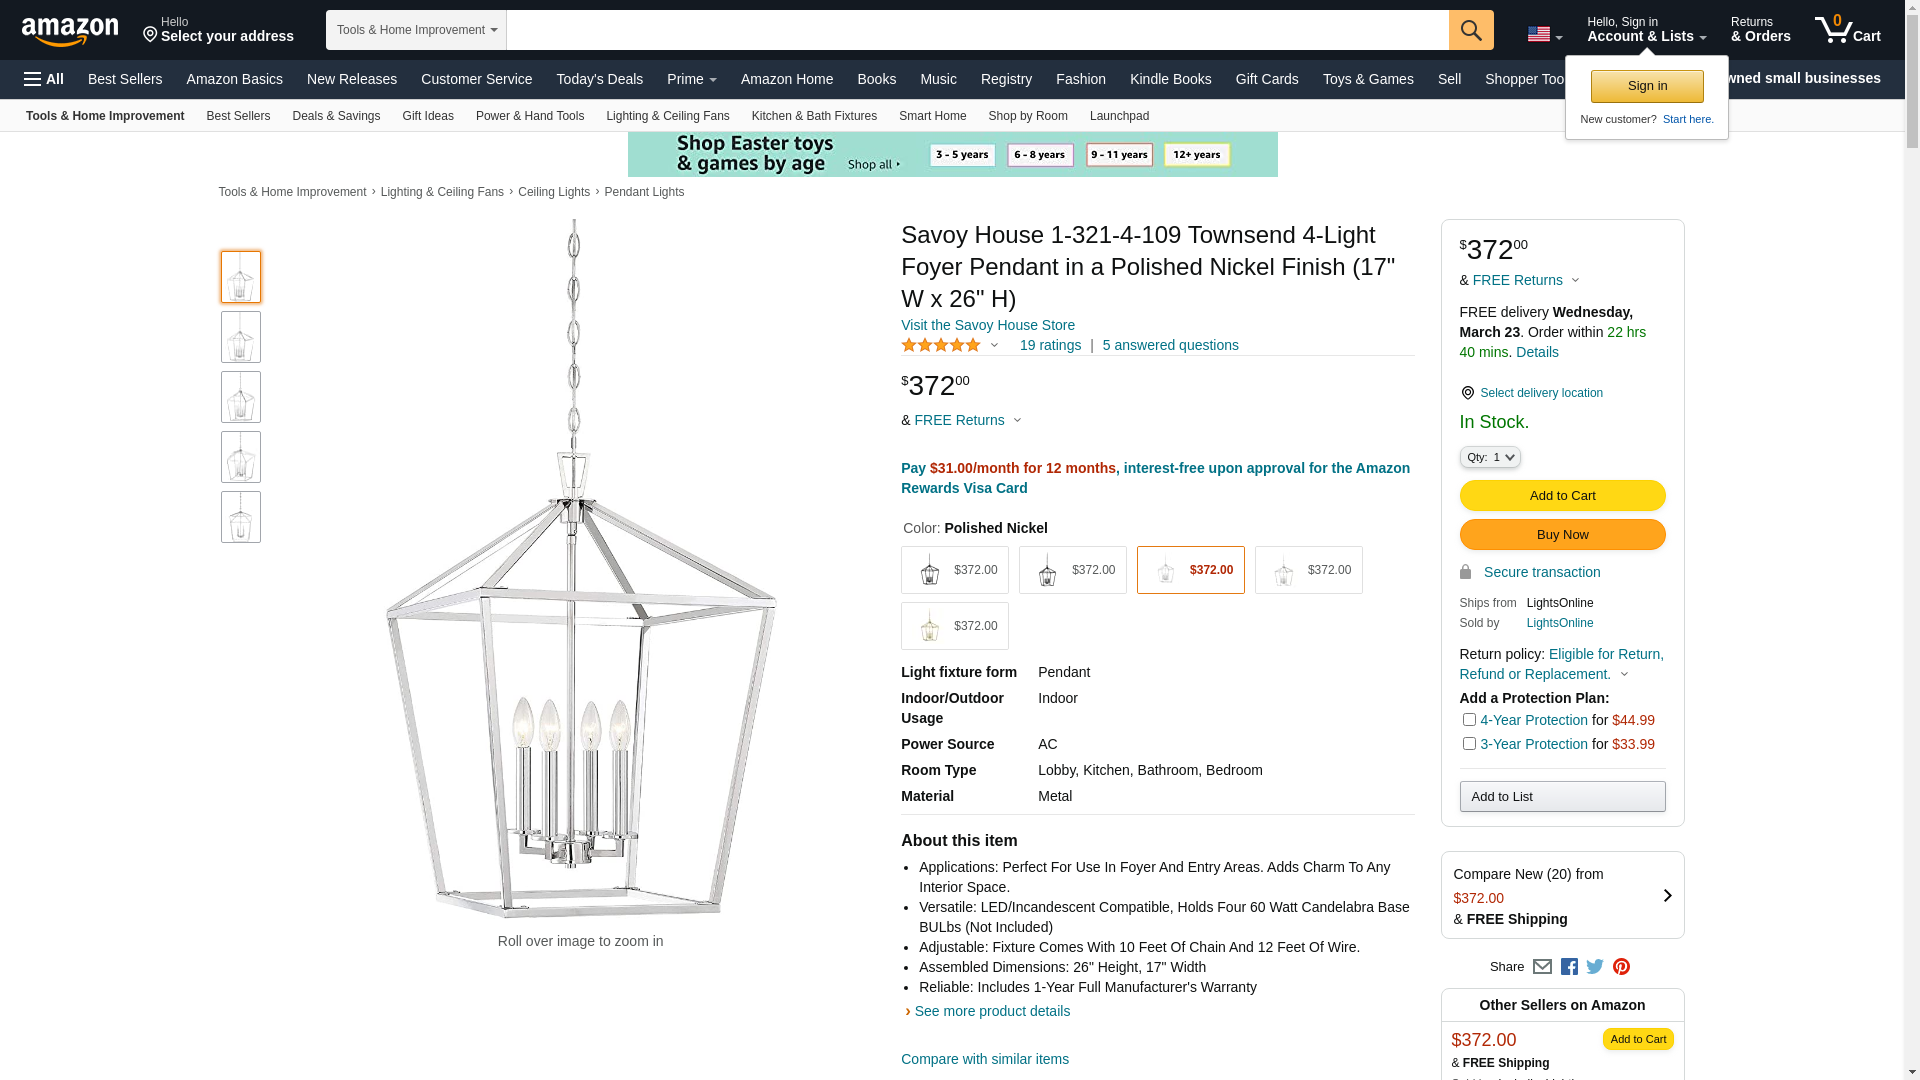Go to the Amazon logo homepage
The width and height of the screenshot is (1920, 1080).
point(70,31)
